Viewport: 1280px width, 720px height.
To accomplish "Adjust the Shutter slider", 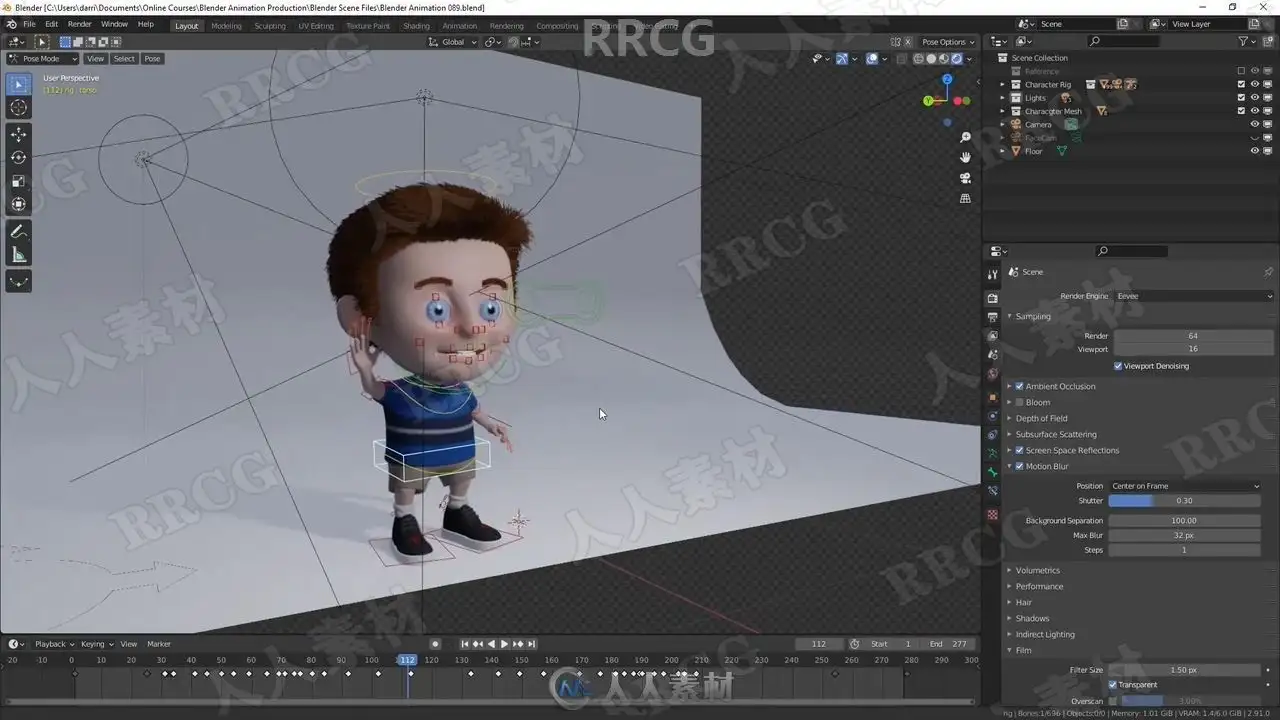I will click(1184, 500).
